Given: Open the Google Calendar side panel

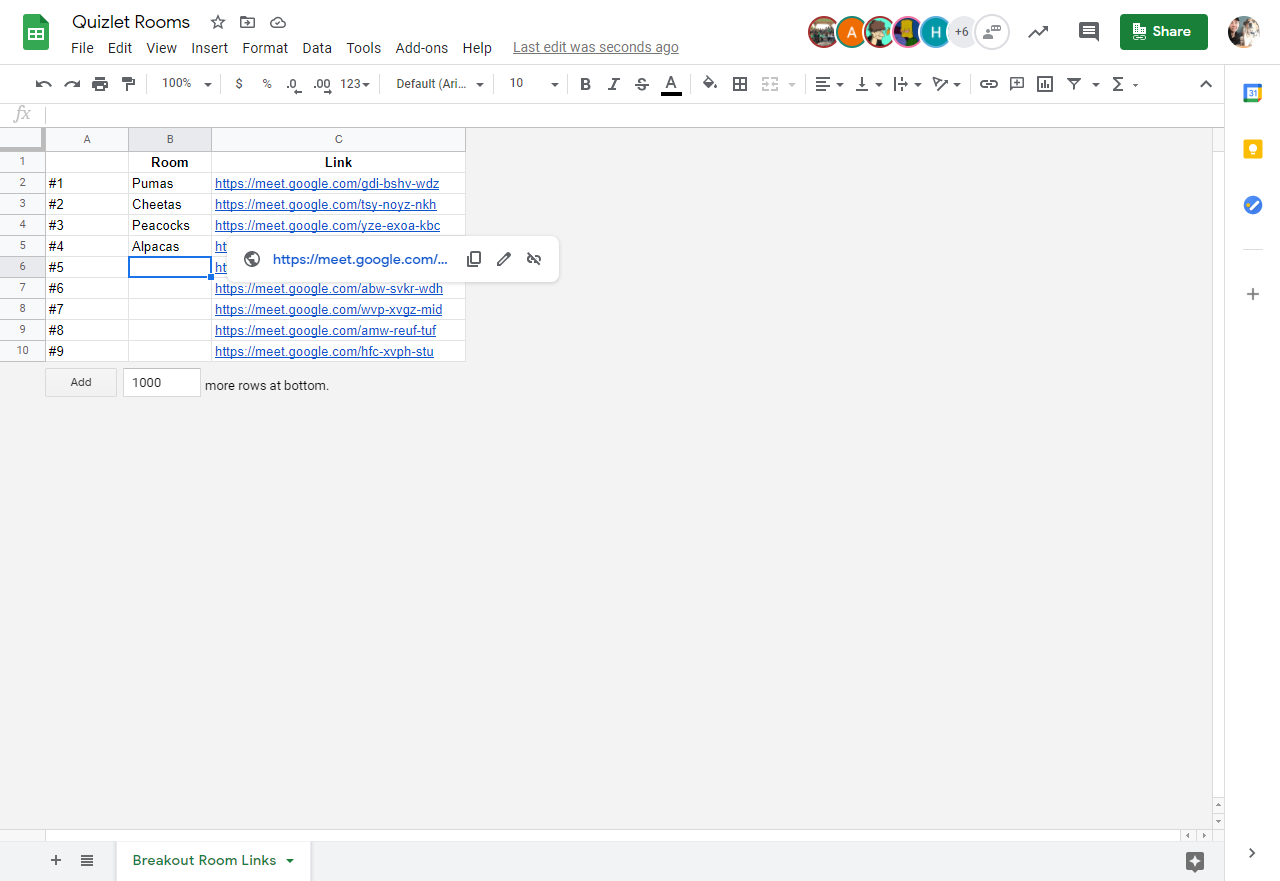Looking at the screenshot, I should click(x=1252, y=93).
